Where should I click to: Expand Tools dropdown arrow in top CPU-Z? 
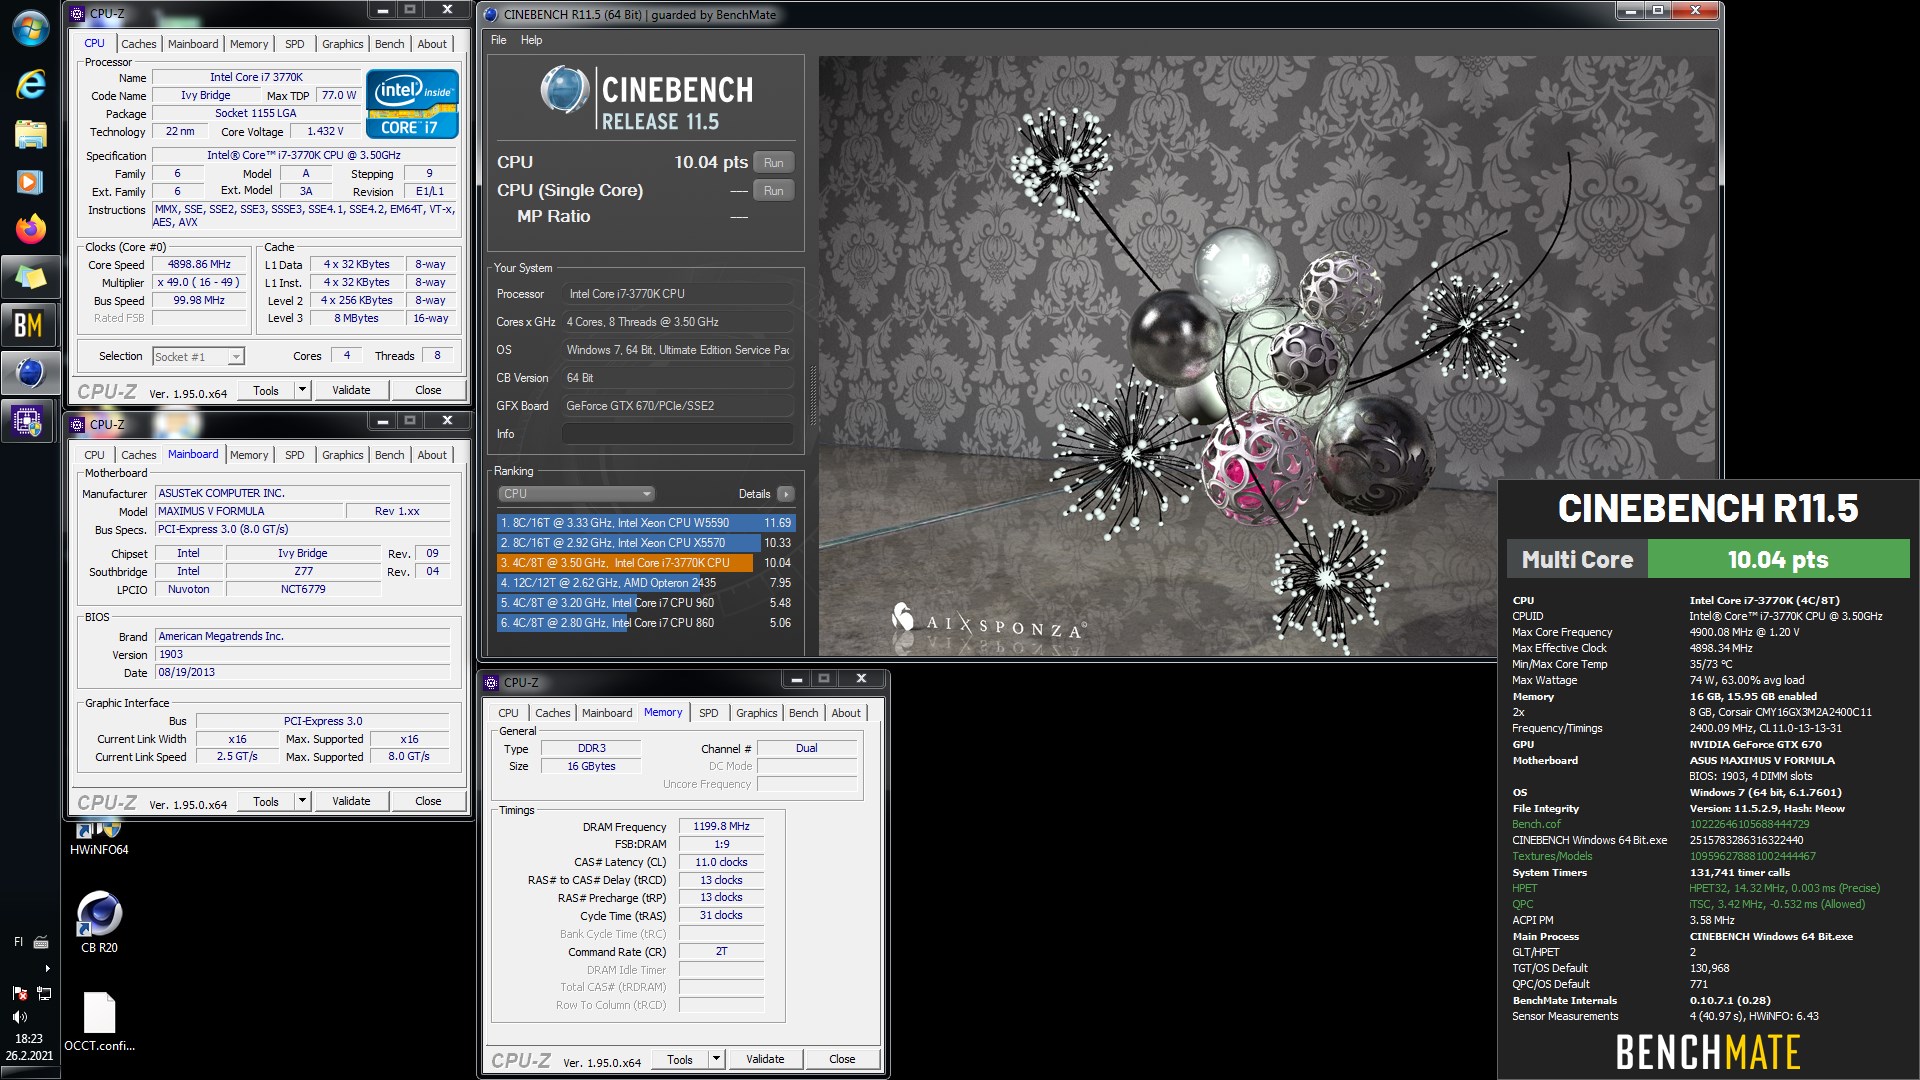pyautogui.click(x=302, y=390)
